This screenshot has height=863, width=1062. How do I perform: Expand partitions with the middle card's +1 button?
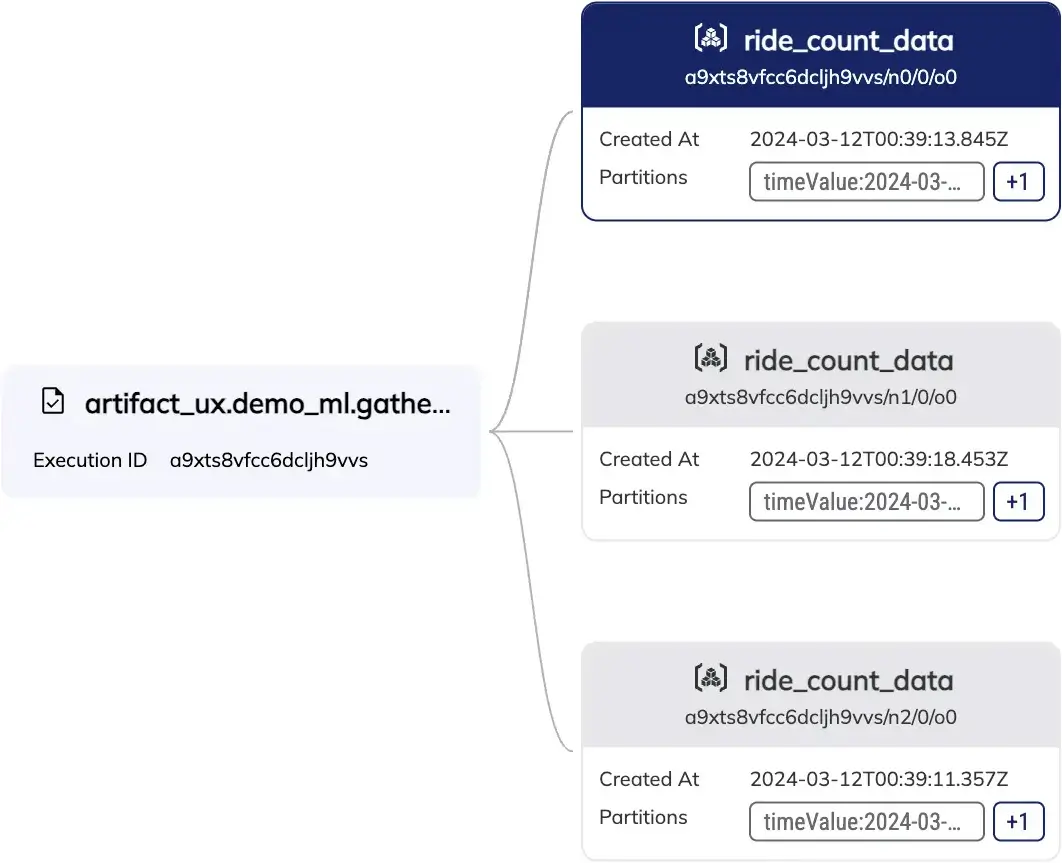pyautogui.click(x=1019, y=501)
